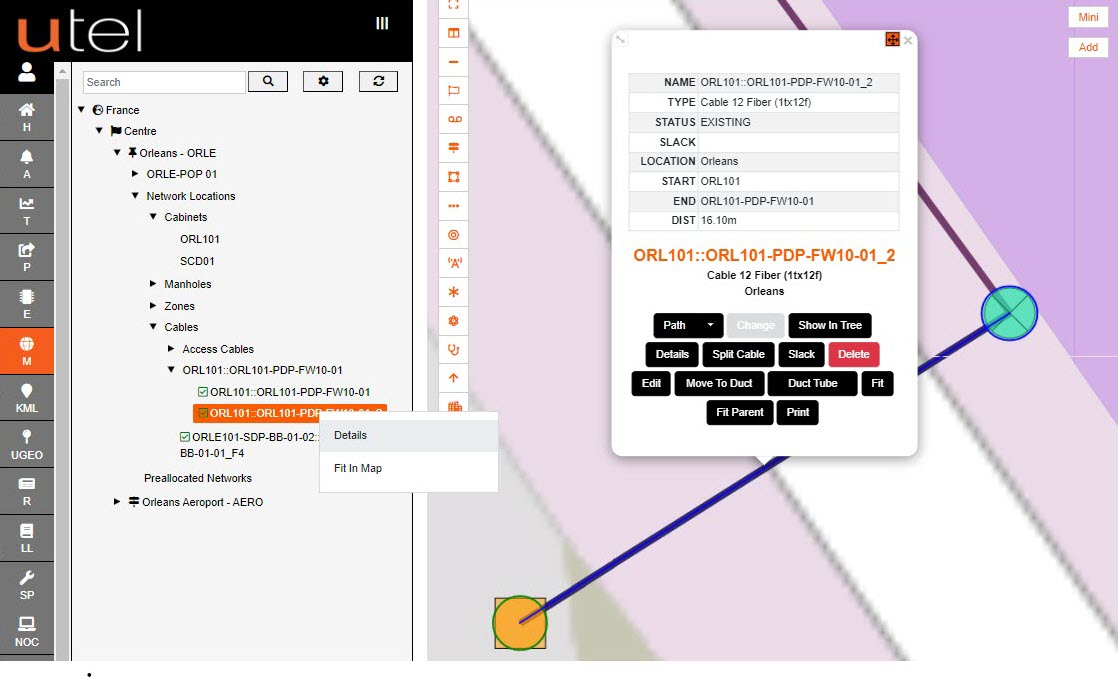Click the red Delete button

tap(853, 354)
